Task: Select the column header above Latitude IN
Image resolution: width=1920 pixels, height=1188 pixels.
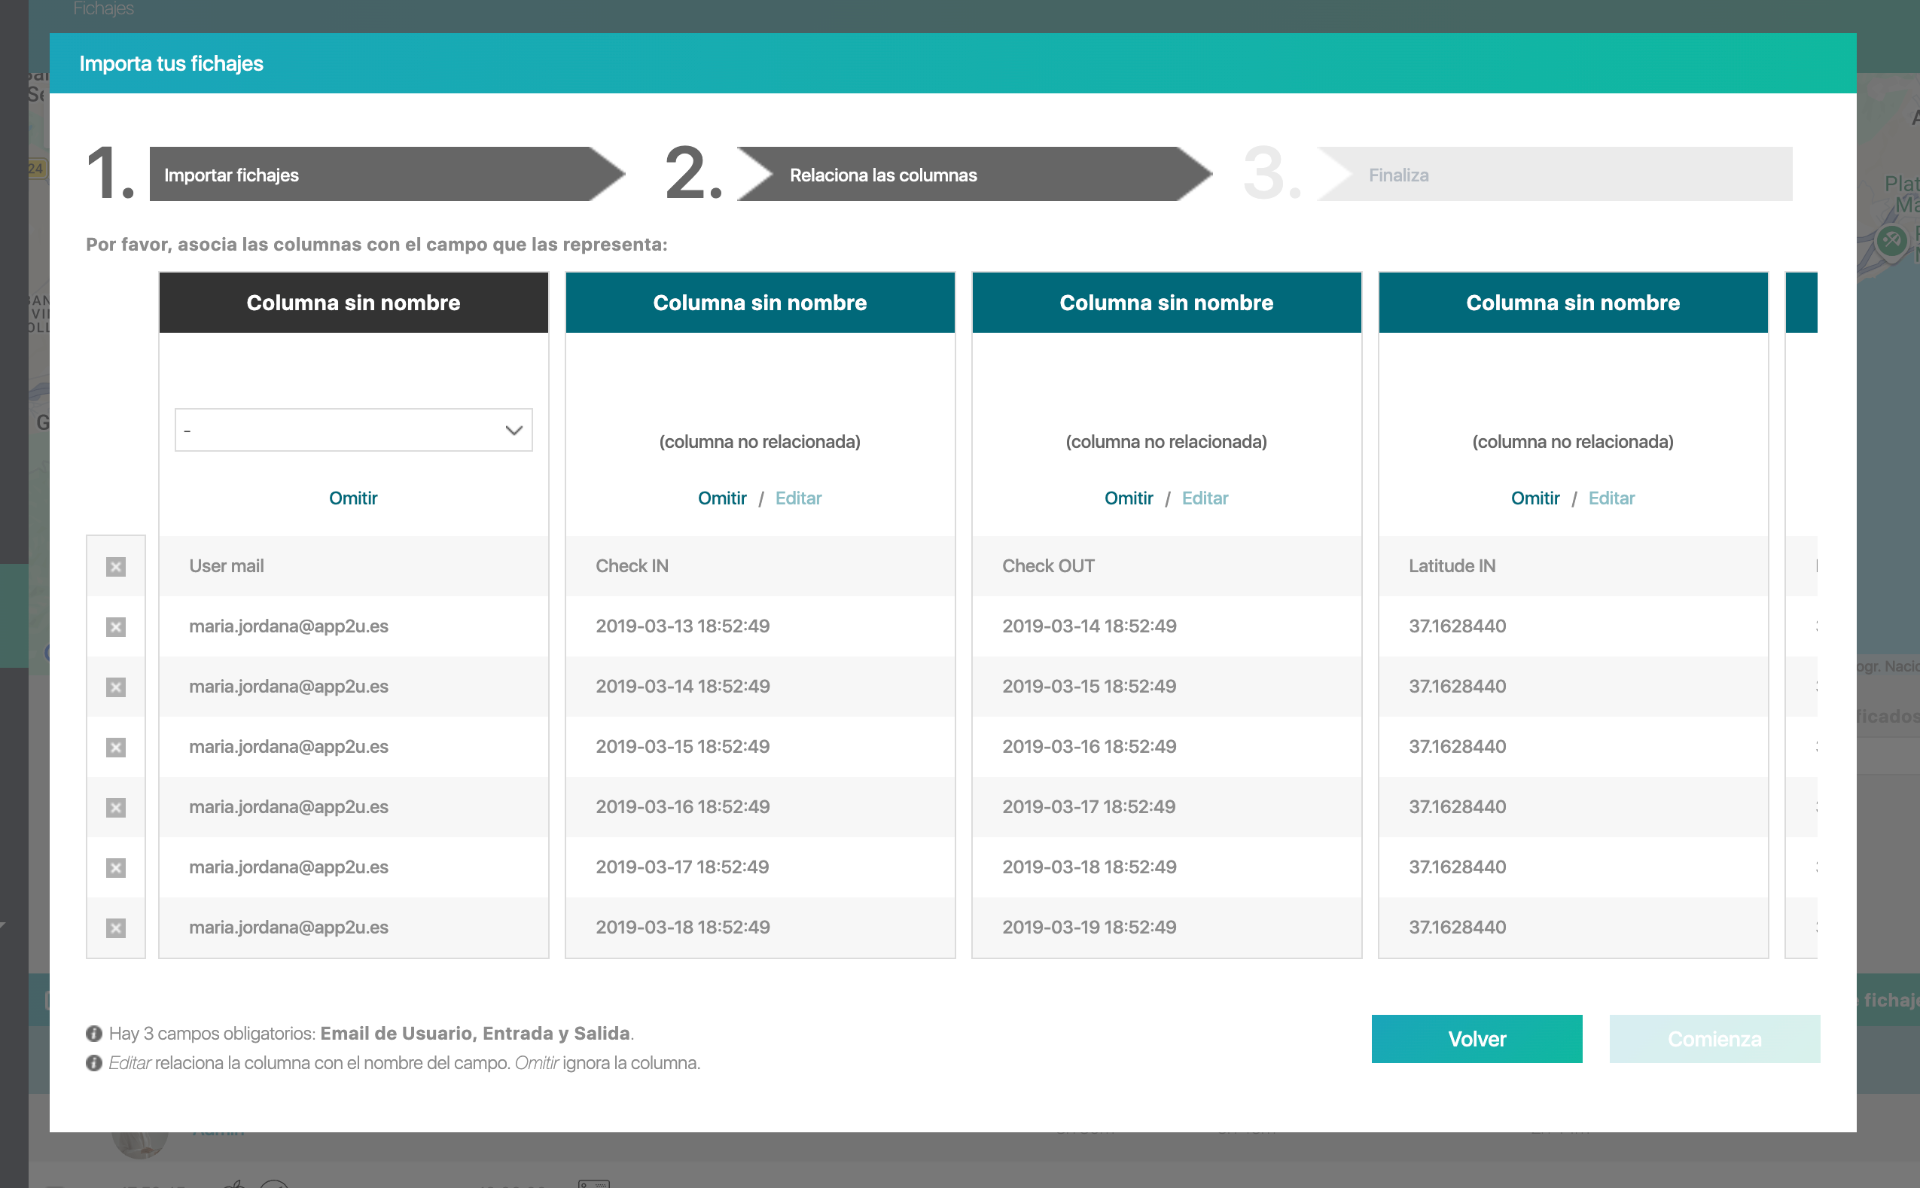Action: coord(1573,303)
